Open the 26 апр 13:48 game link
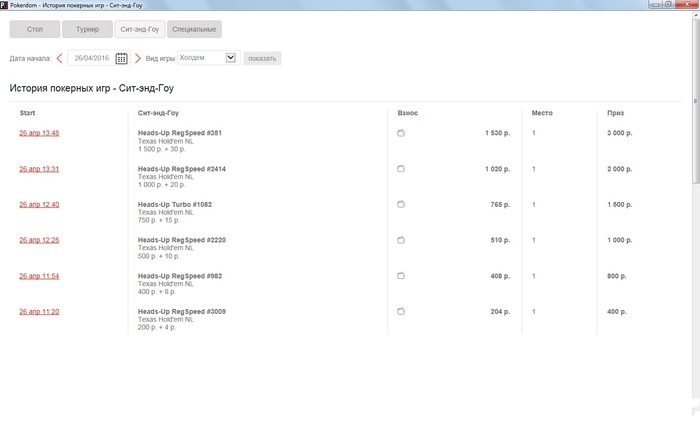This screenshot has height=438, width=700. click(39, 133)
